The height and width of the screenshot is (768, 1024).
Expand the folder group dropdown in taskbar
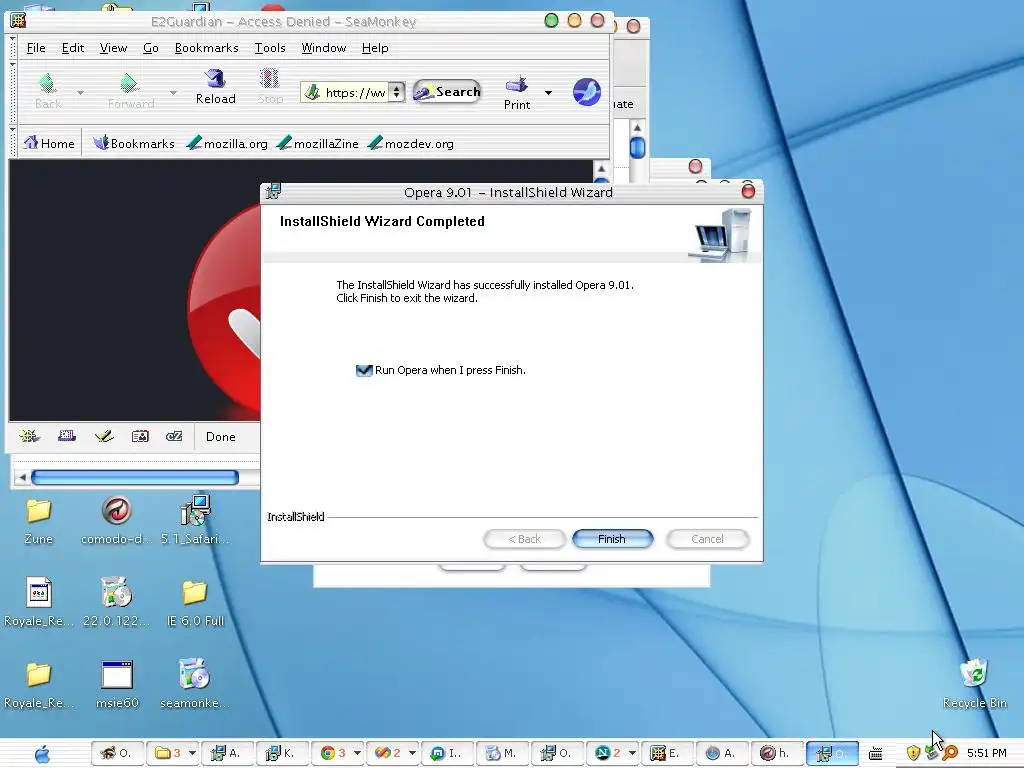tap(192, 753)
